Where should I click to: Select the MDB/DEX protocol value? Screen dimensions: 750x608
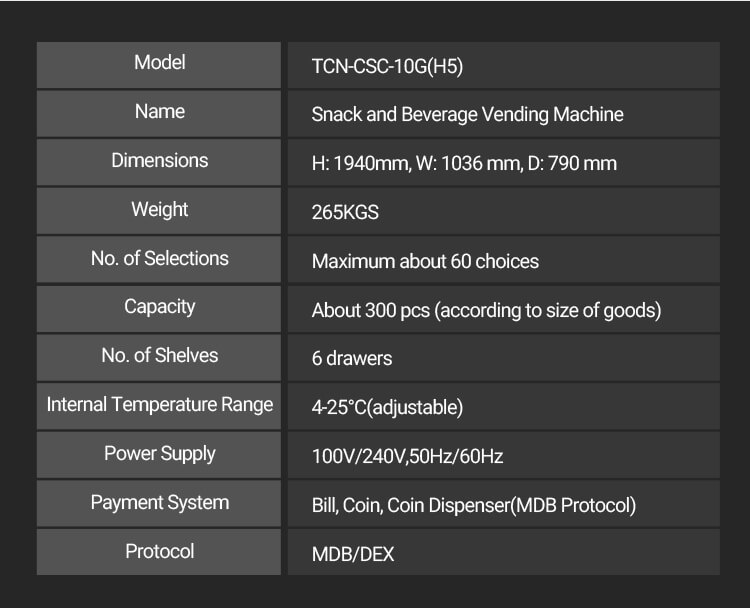(x=353, y=554)
